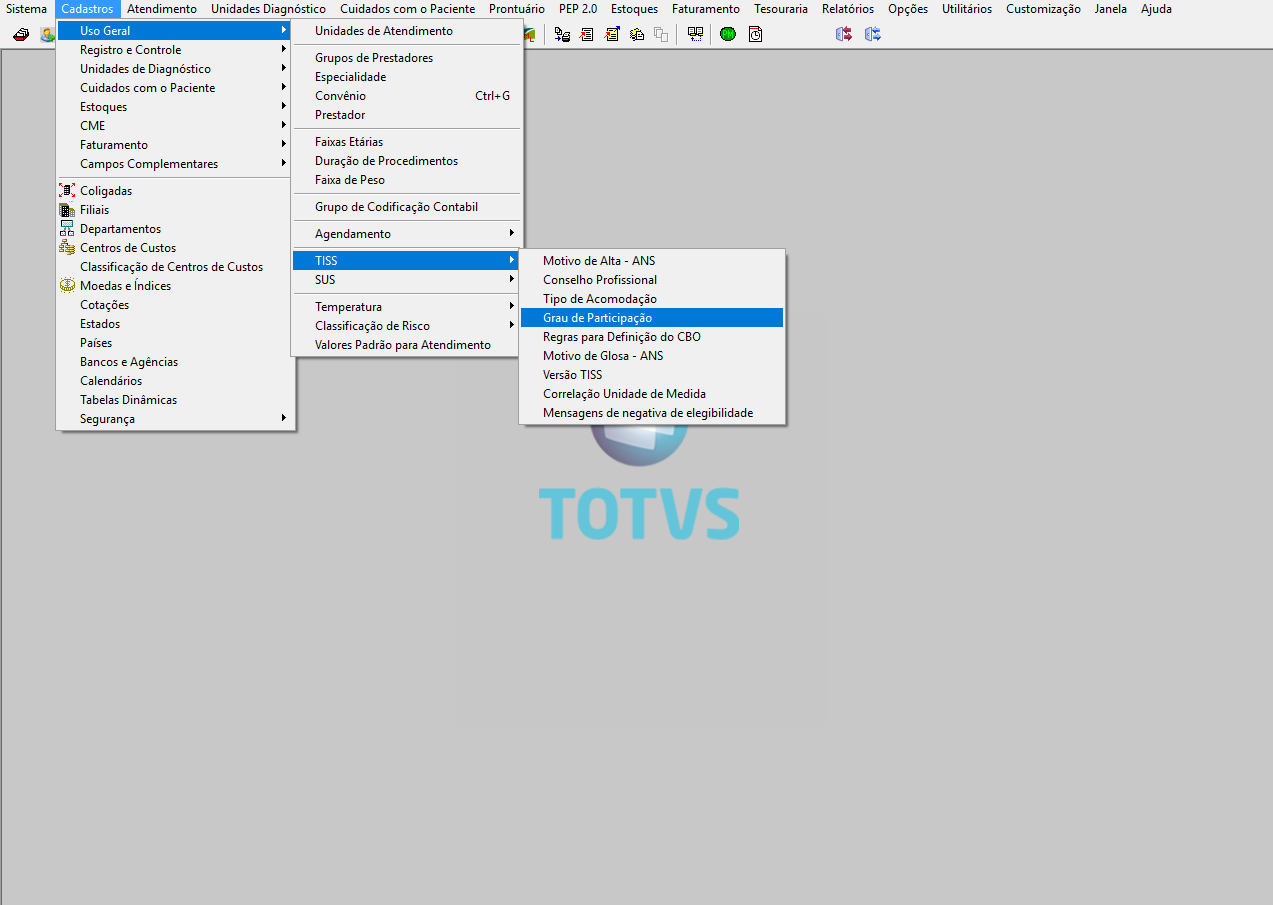Open the Atendimento menu

click(162, 9)
